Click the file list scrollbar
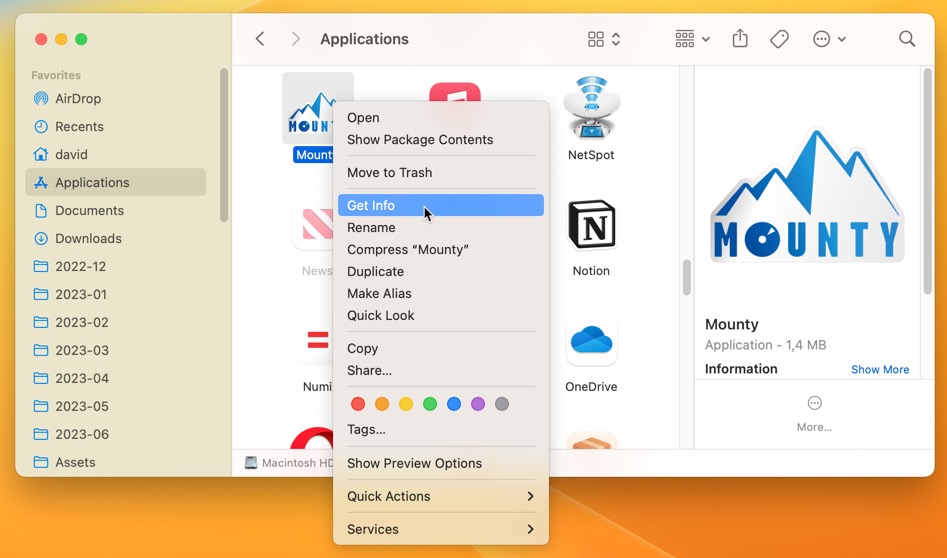The height and width of the screenshot is (558, 947). pos(686,278)
